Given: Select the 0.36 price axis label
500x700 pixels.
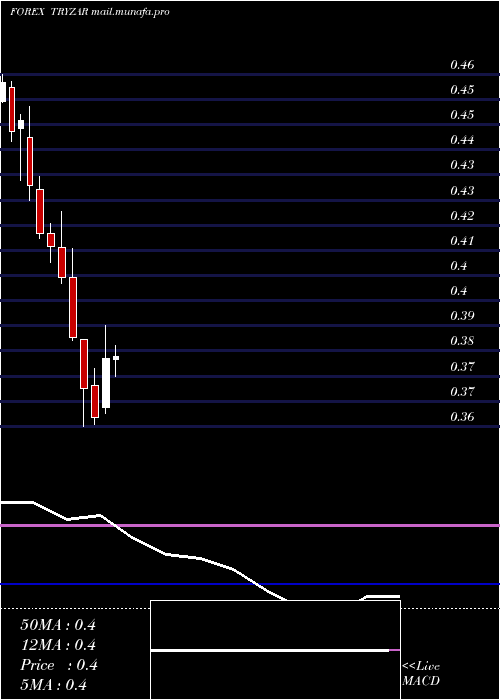Looking at the screenshot, I should click(462, 417).
